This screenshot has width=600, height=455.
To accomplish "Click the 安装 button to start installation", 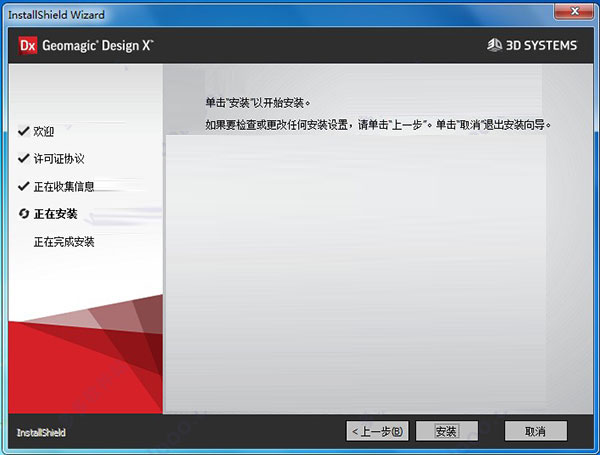I will pos(447,431).
